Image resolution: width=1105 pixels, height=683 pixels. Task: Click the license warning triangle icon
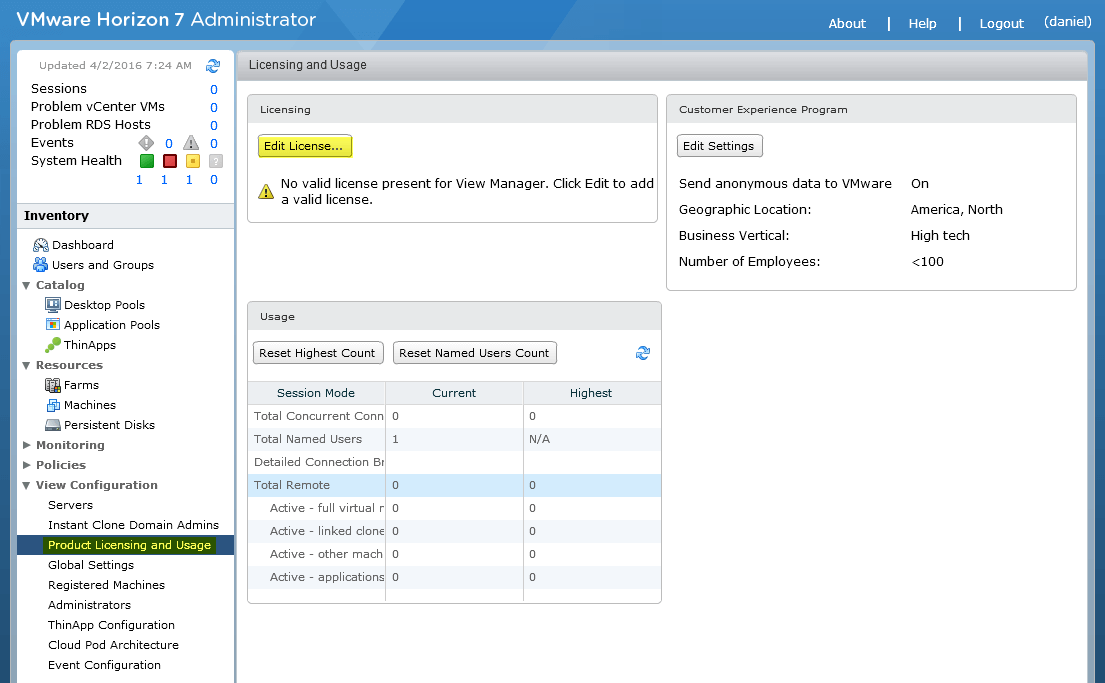click(266, 191)
